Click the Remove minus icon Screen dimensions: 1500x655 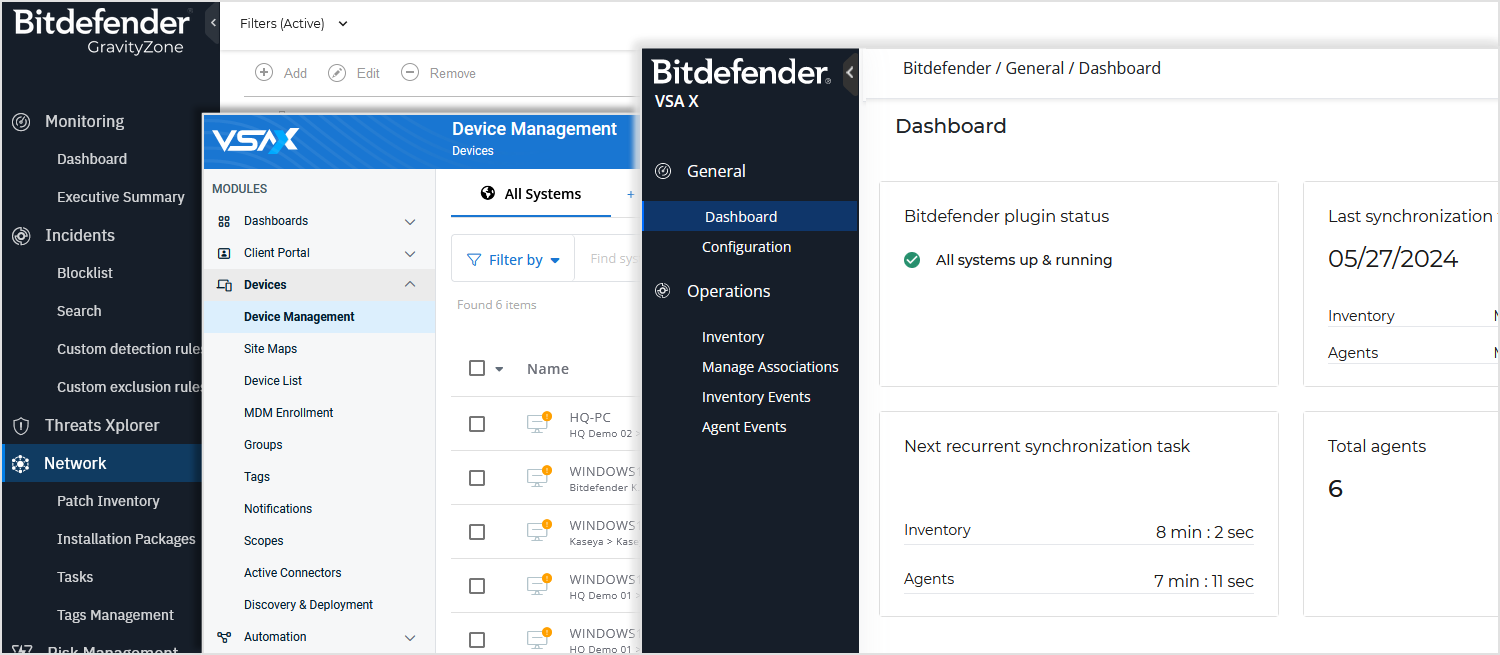(x=410, y=73)
